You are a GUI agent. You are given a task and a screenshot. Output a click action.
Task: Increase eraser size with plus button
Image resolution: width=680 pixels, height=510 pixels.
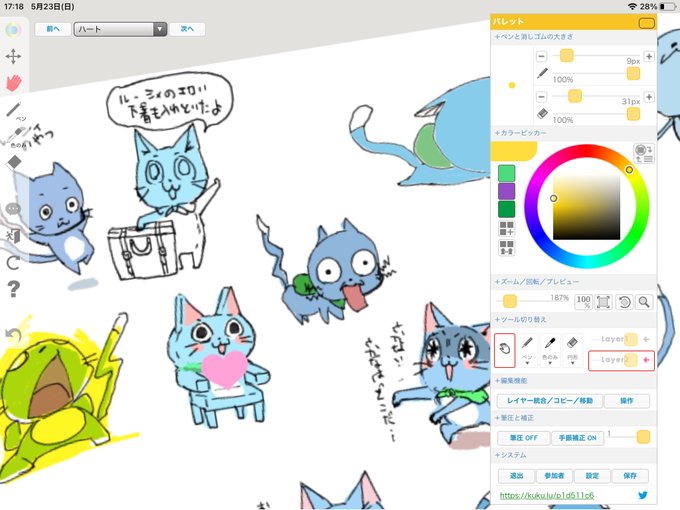649,97
